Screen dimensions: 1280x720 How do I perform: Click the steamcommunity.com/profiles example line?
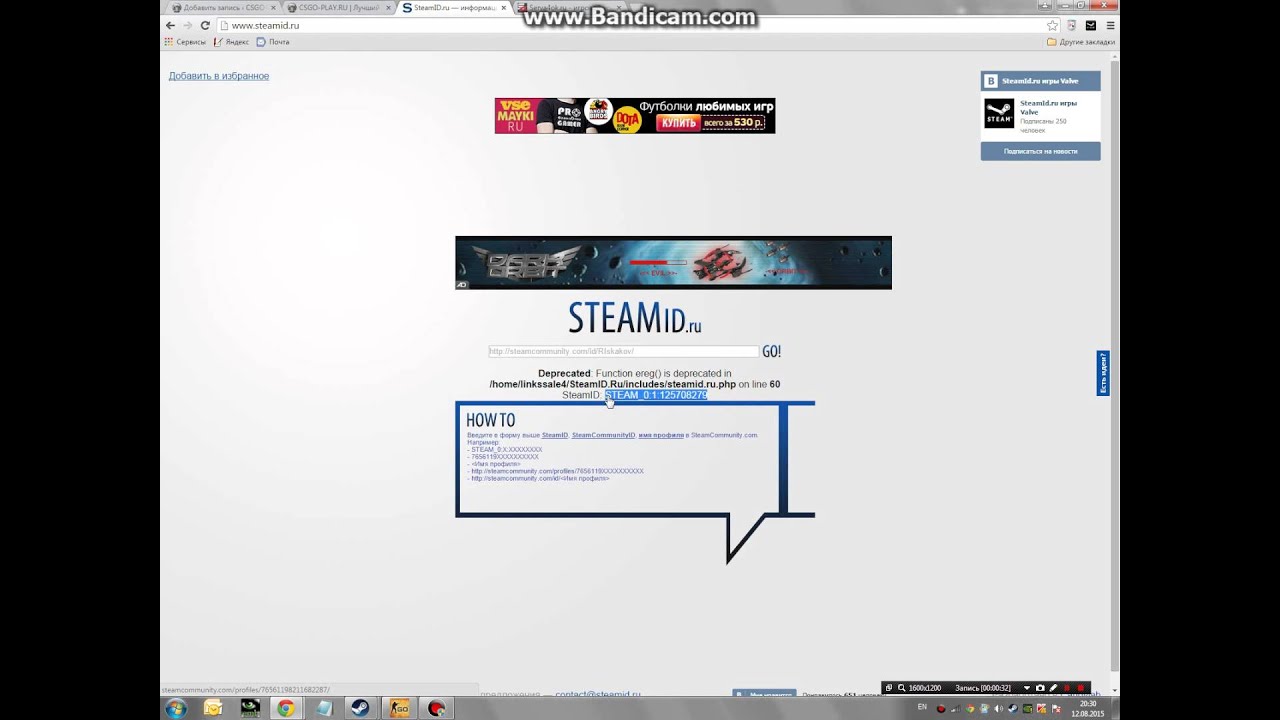point(555,471)
